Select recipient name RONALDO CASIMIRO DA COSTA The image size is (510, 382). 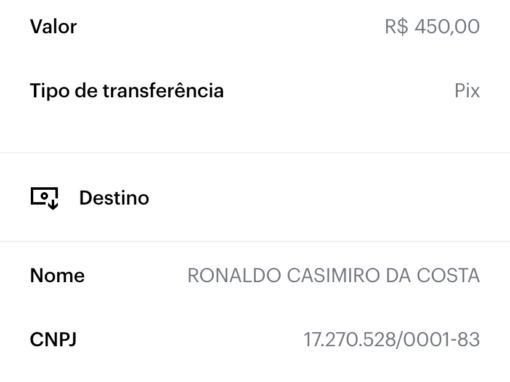[x=334, y=276]
